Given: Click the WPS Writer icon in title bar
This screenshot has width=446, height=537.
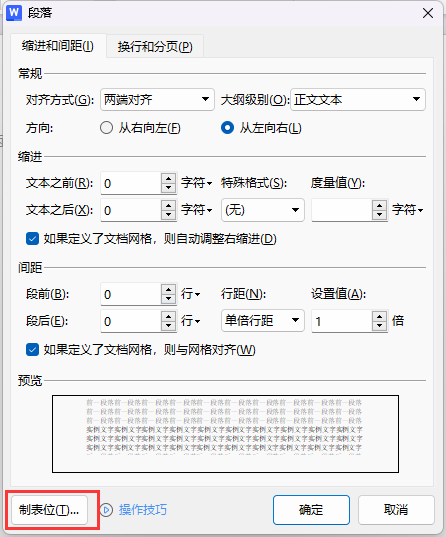Looking at the screenshot, I should click(x=14, y=13).
